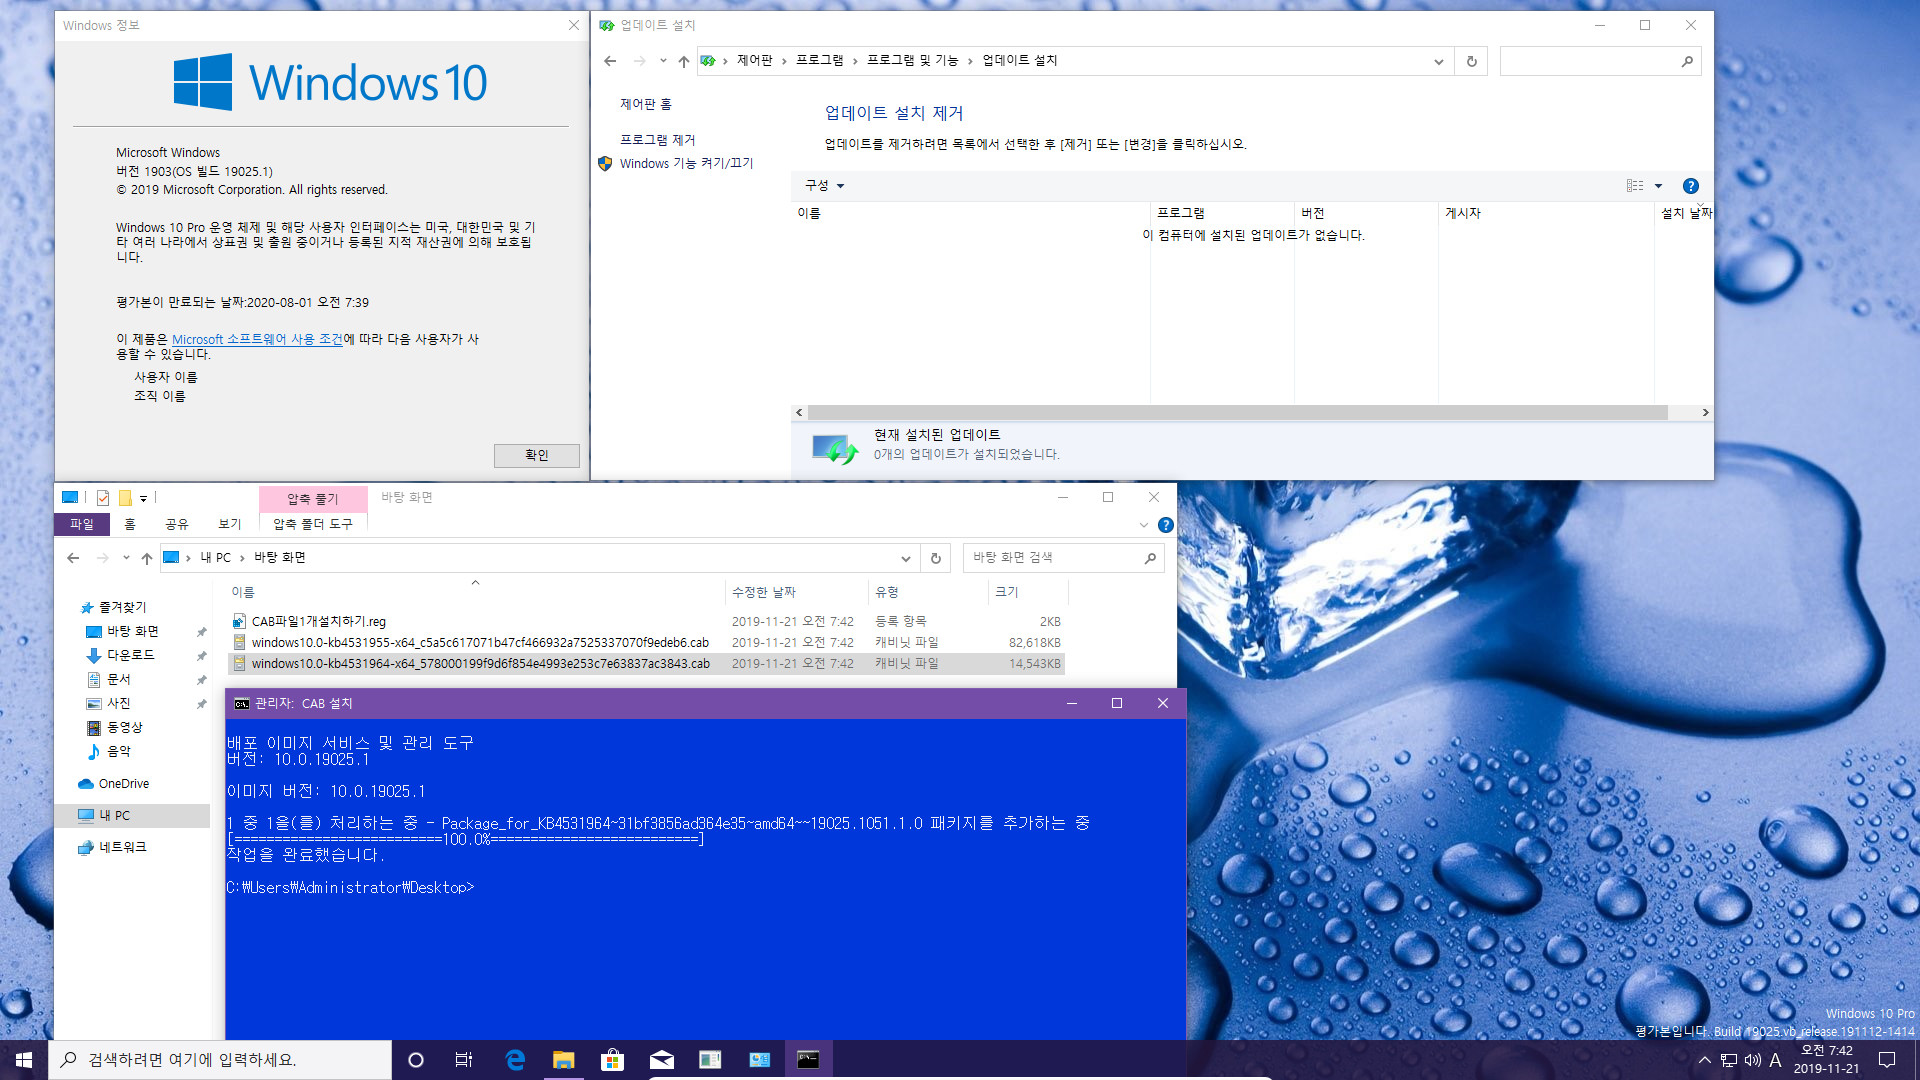Open the Microsoft 소프트웨어 사용 조건 link
Viewport: 1920px width, 1080px height.
[257, 340]
